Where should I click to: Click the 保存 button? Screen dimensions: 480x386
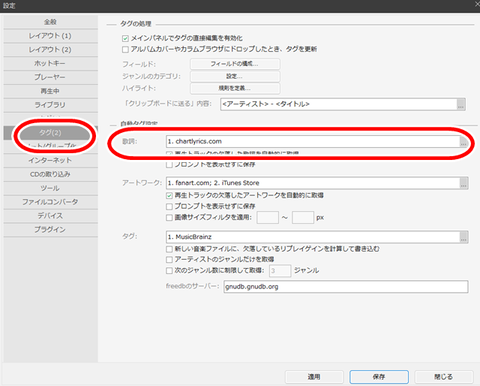point(379,377)
